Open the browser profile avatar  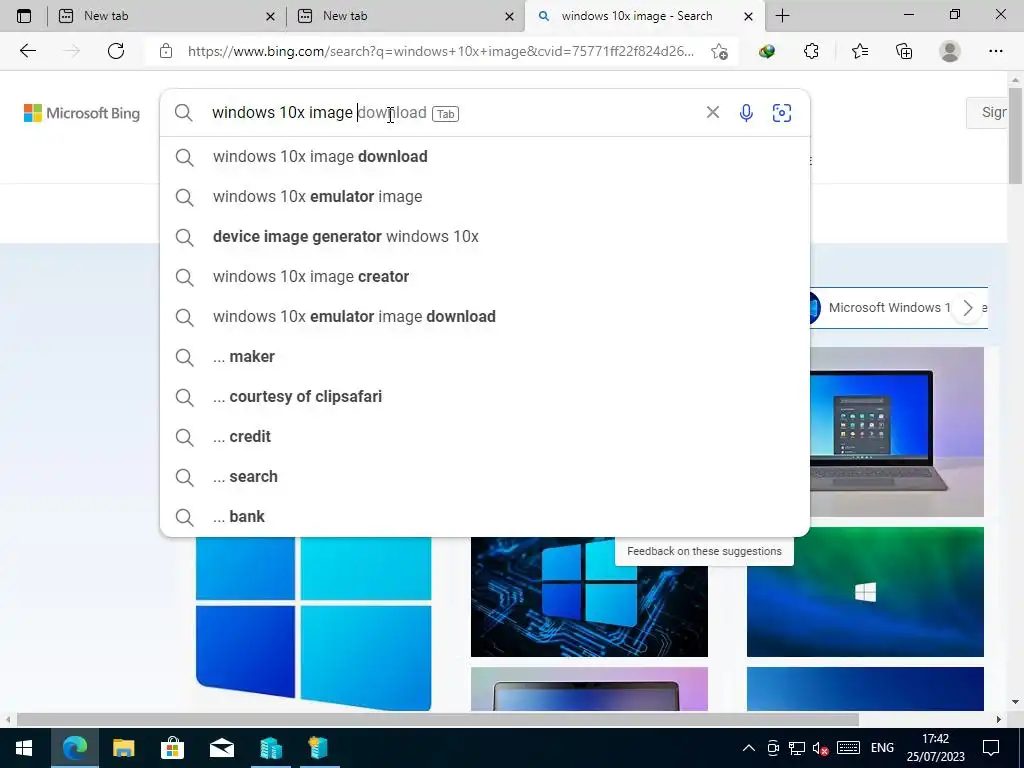[x=950, y=51]
